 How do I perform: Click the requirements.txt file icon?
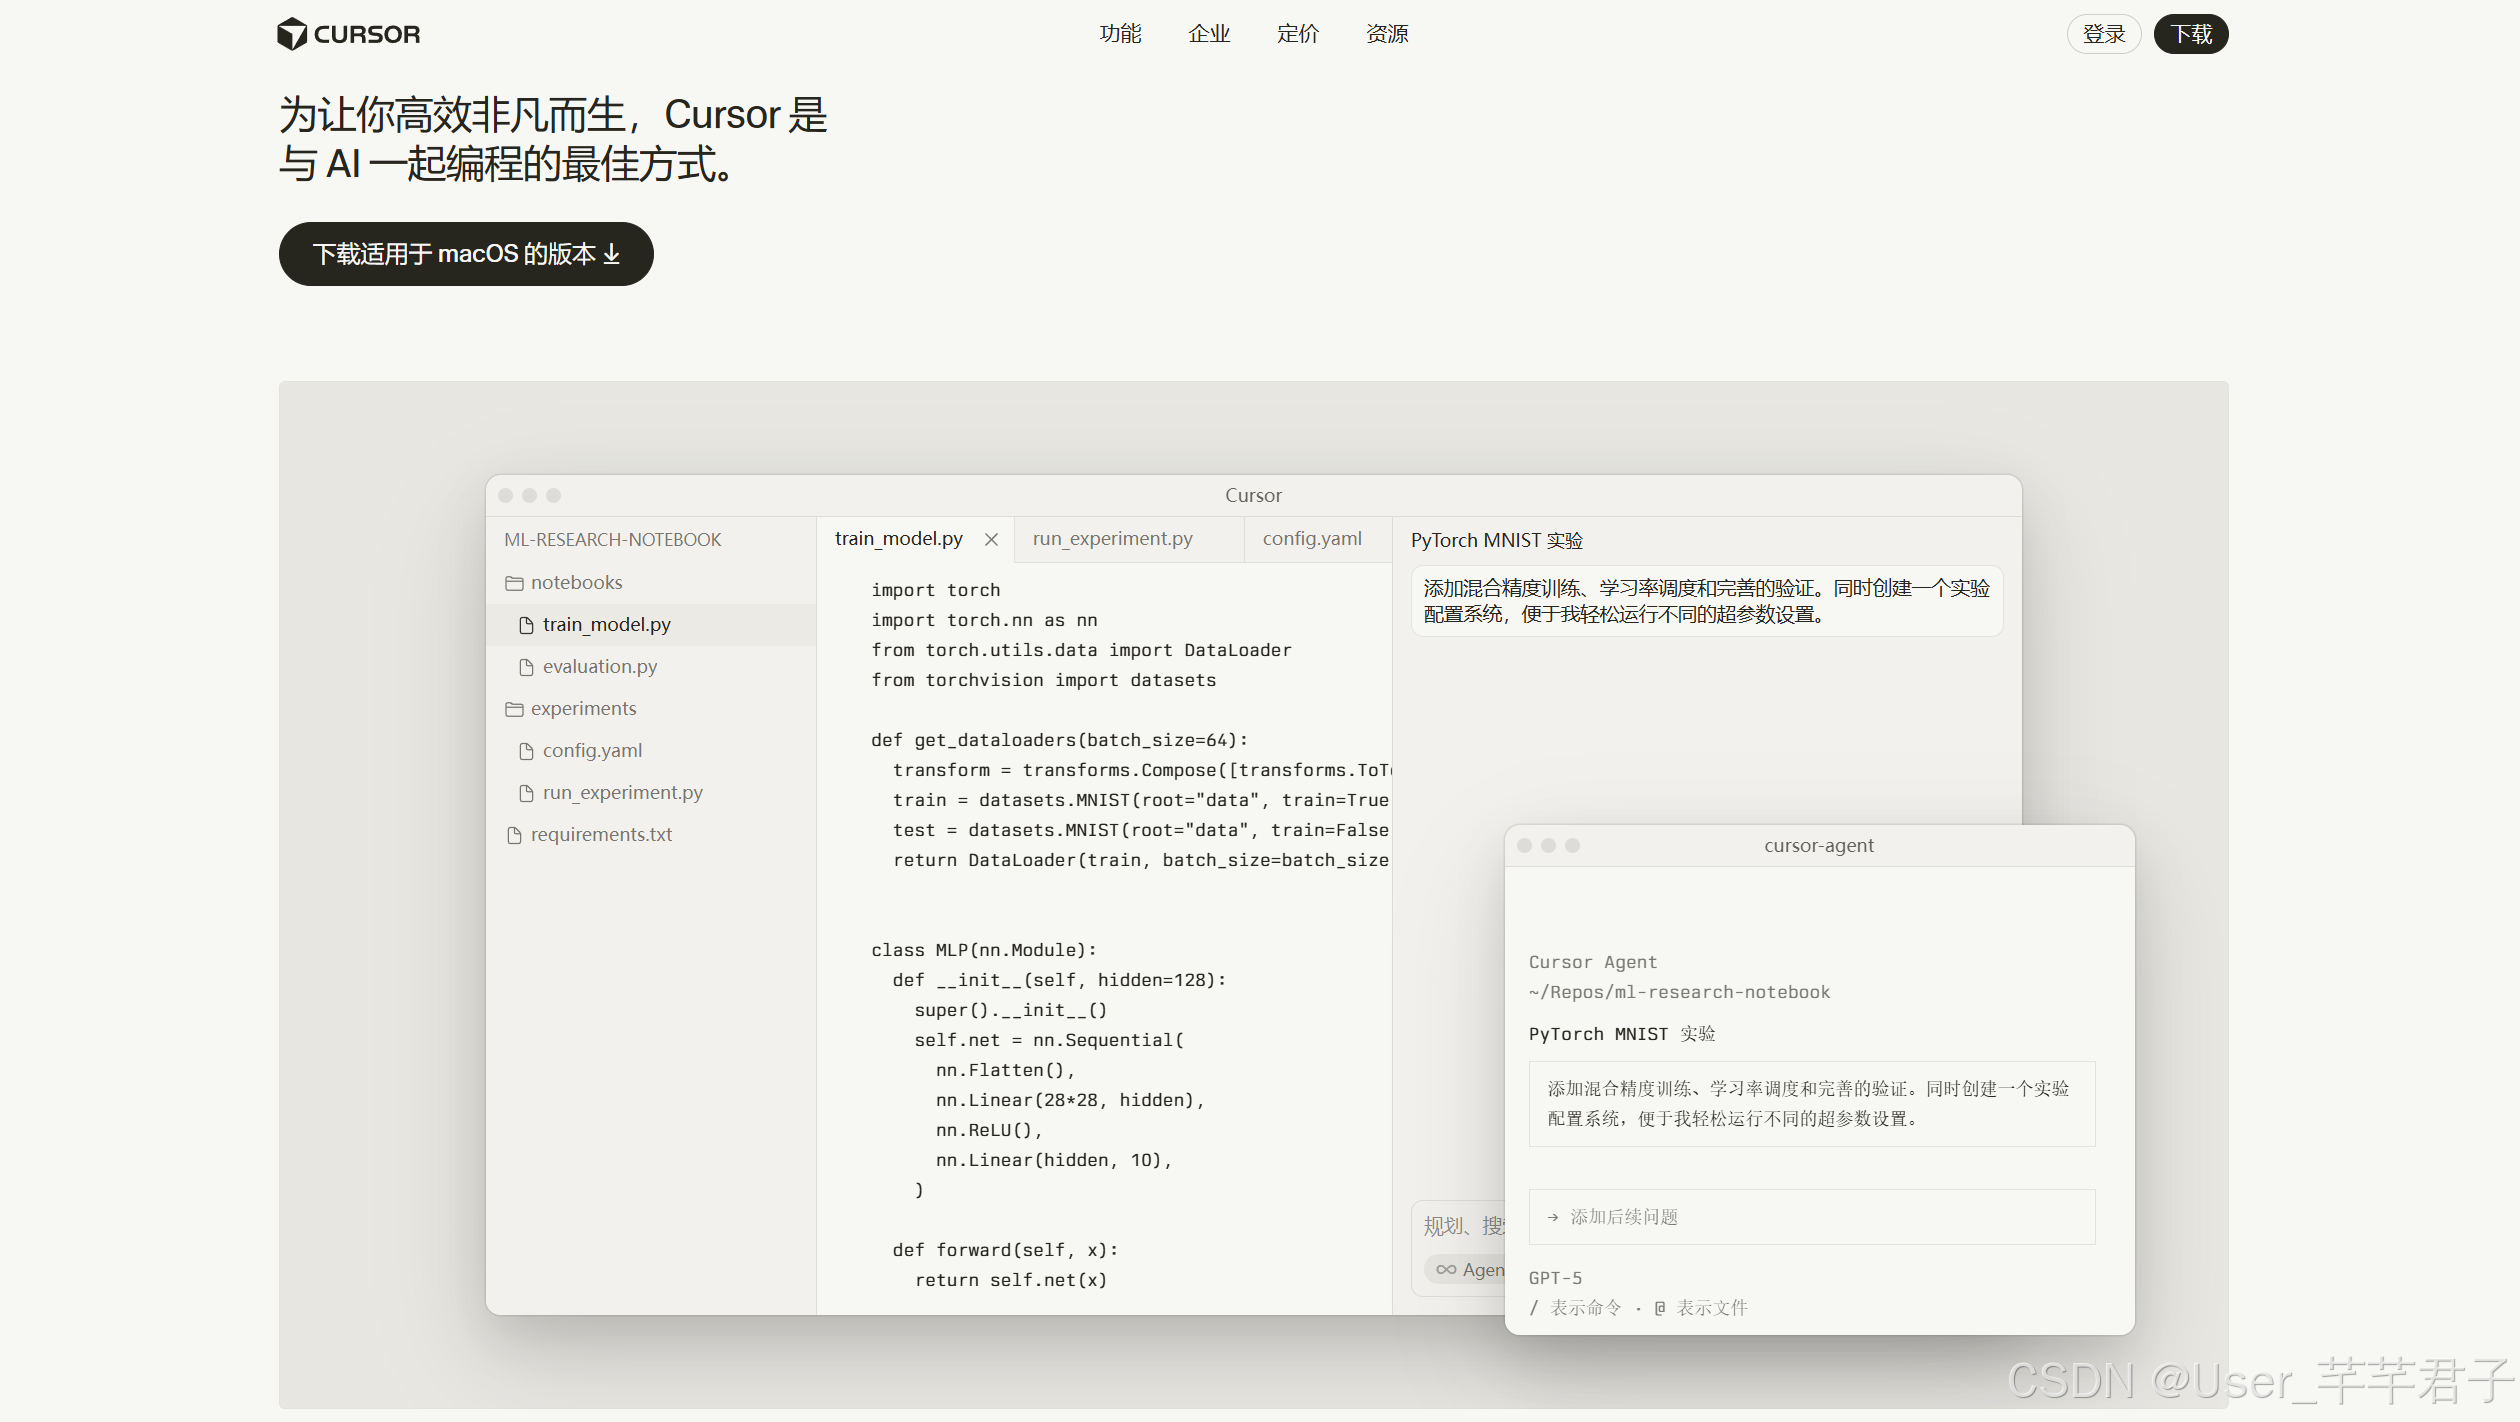coord(514,835)
